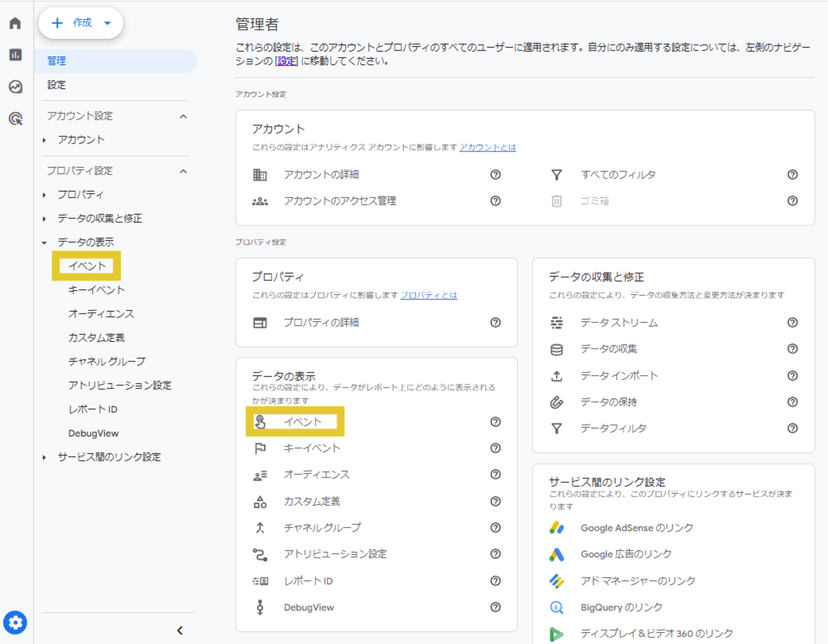Viewport: 828px width, 644px height.
Task: Click the DebugView icon in card
Action: pos(260,608)
